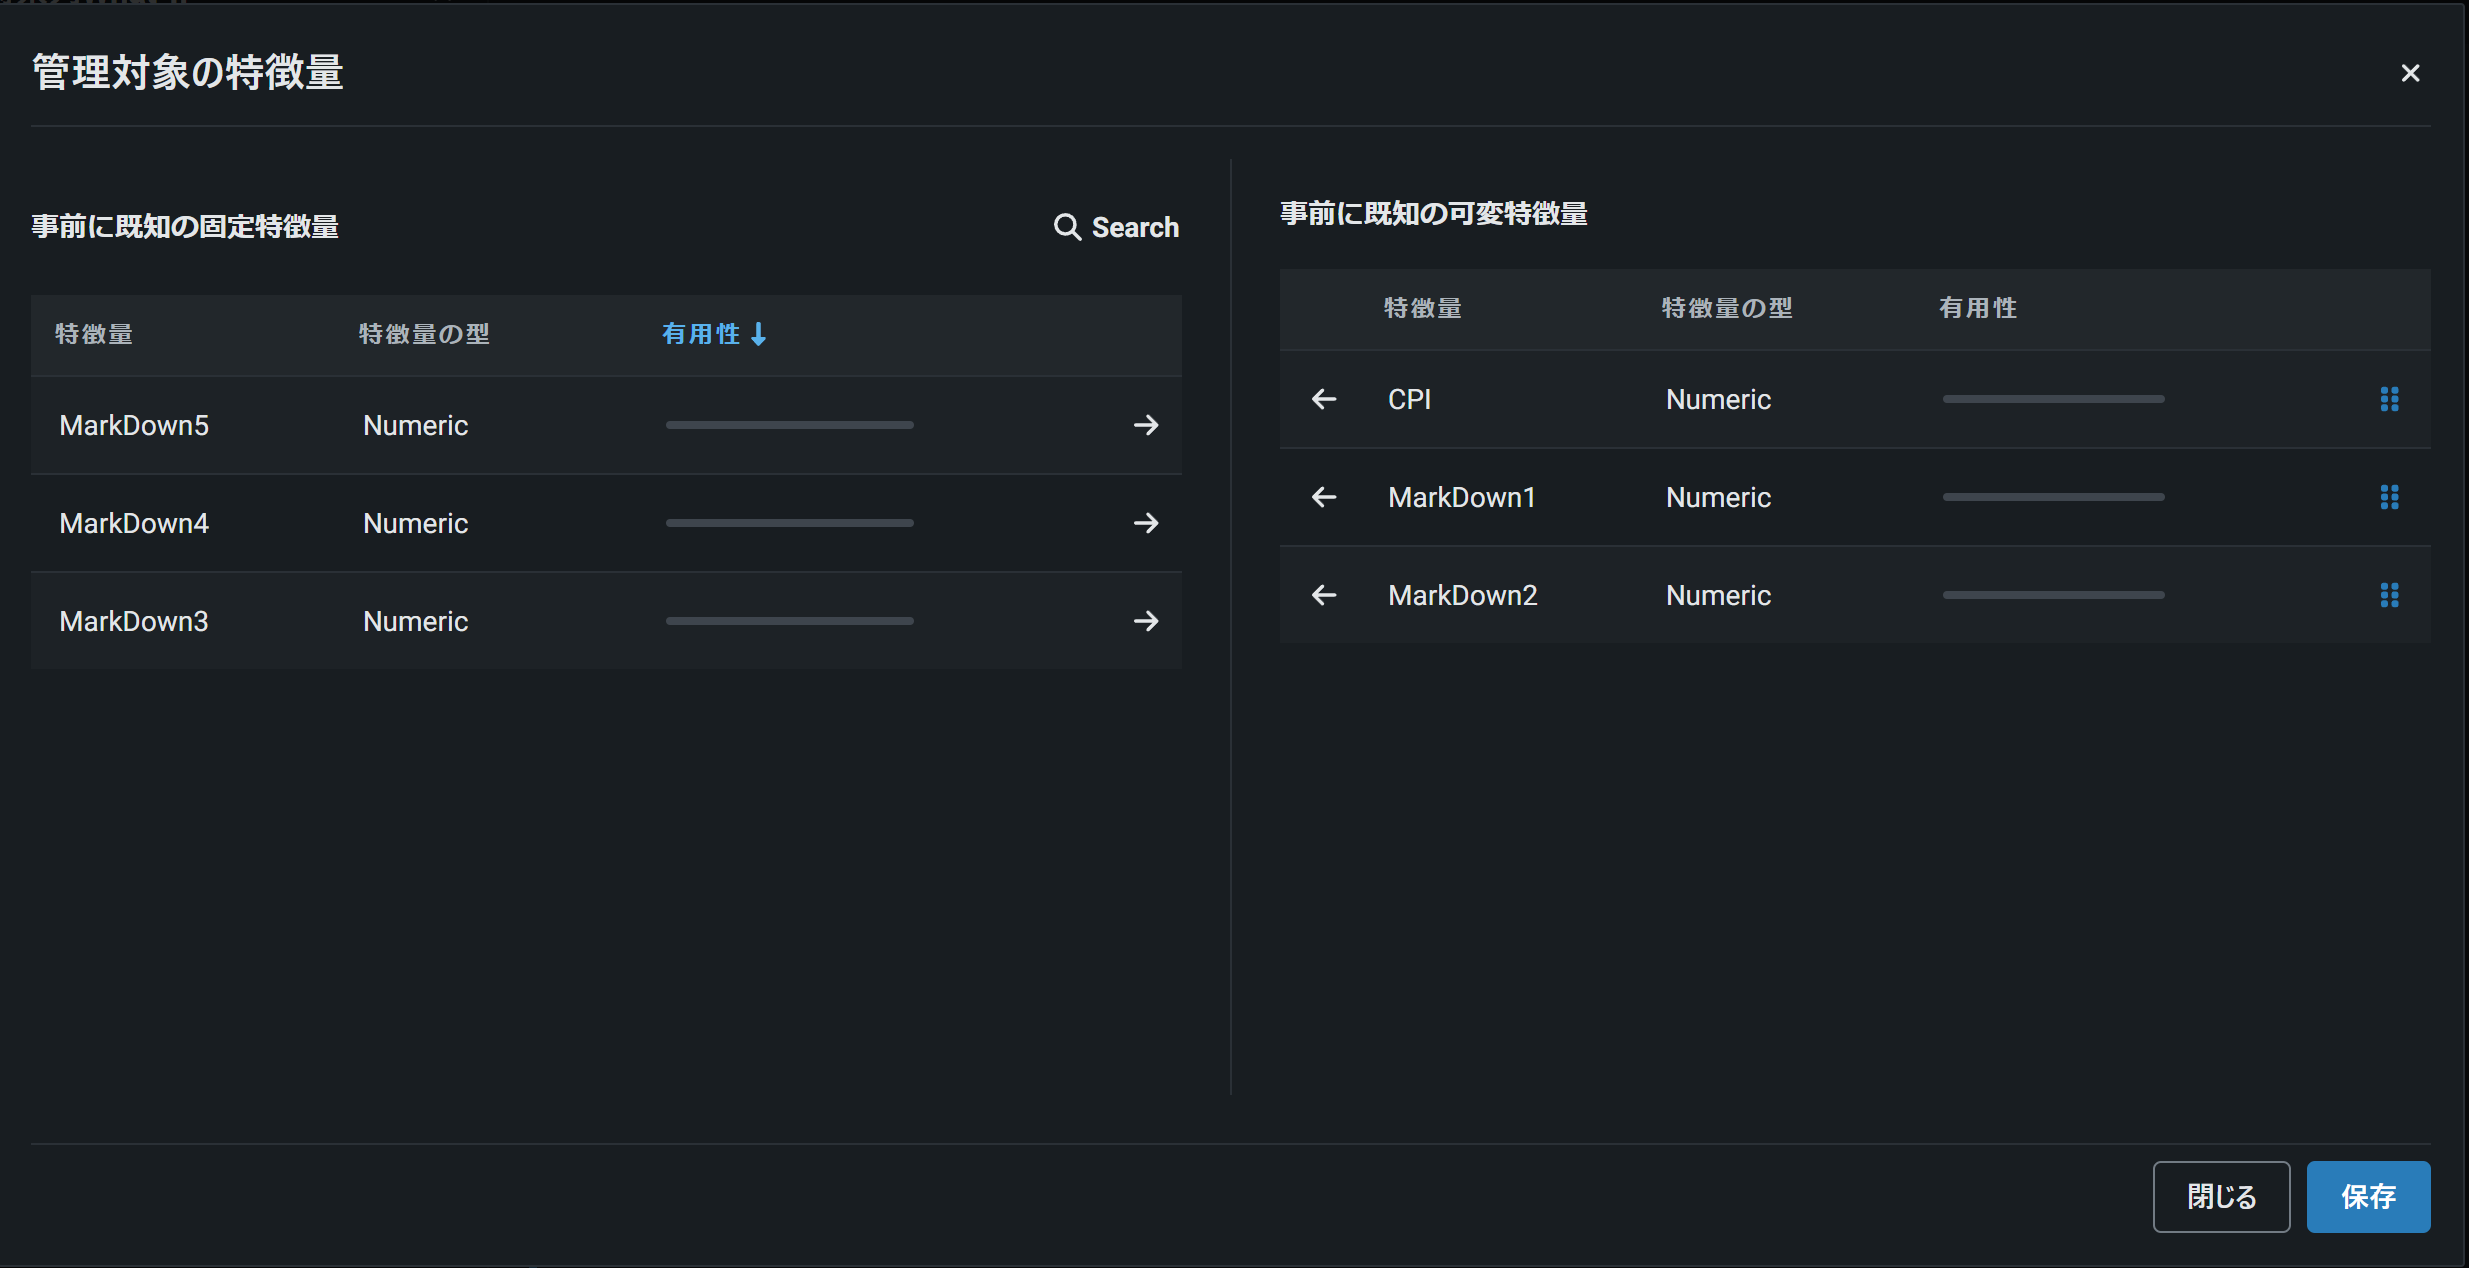Click 閉じる button
The height and width of the screenshot is (1268, 2469).
click(2221, 1196)
